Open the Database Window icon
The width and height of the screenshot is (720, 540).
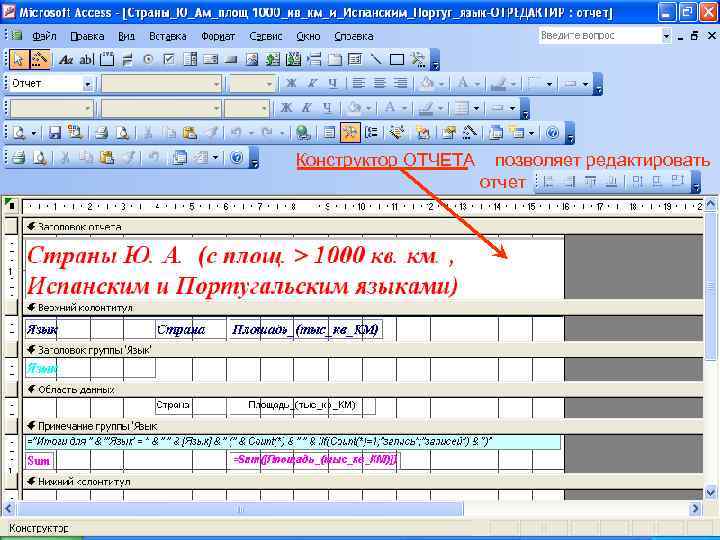(x=496, y=133)
